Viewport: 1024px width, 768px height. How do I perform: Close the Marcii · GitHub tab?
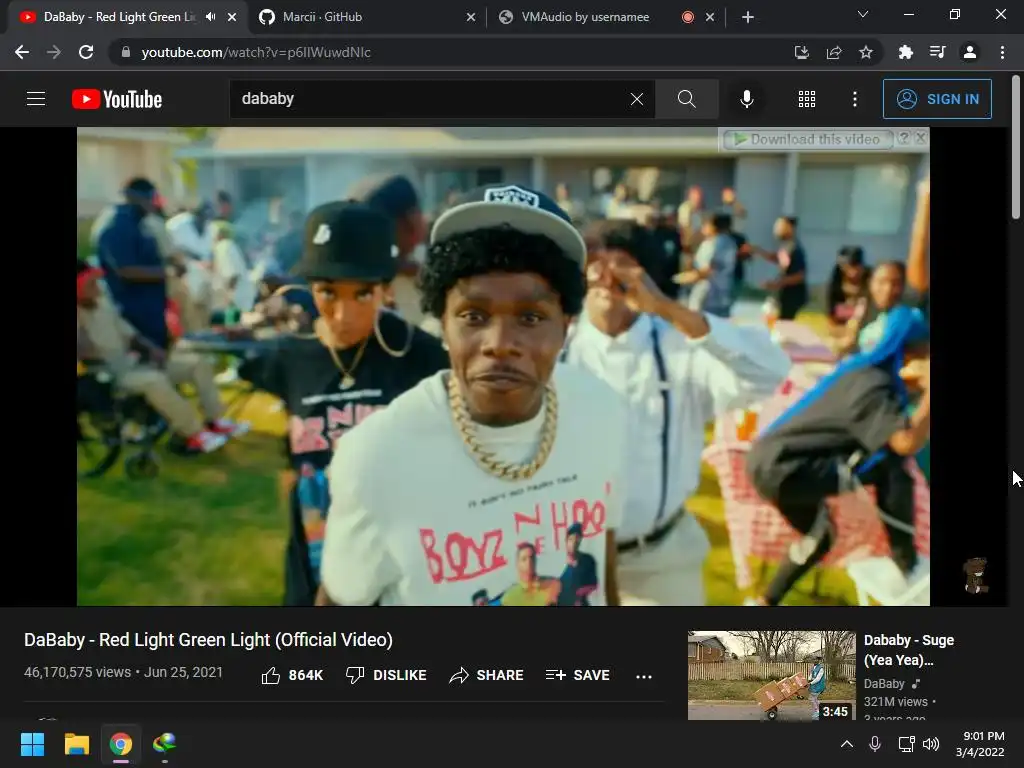pyautogui.click(x=471, y=17)
